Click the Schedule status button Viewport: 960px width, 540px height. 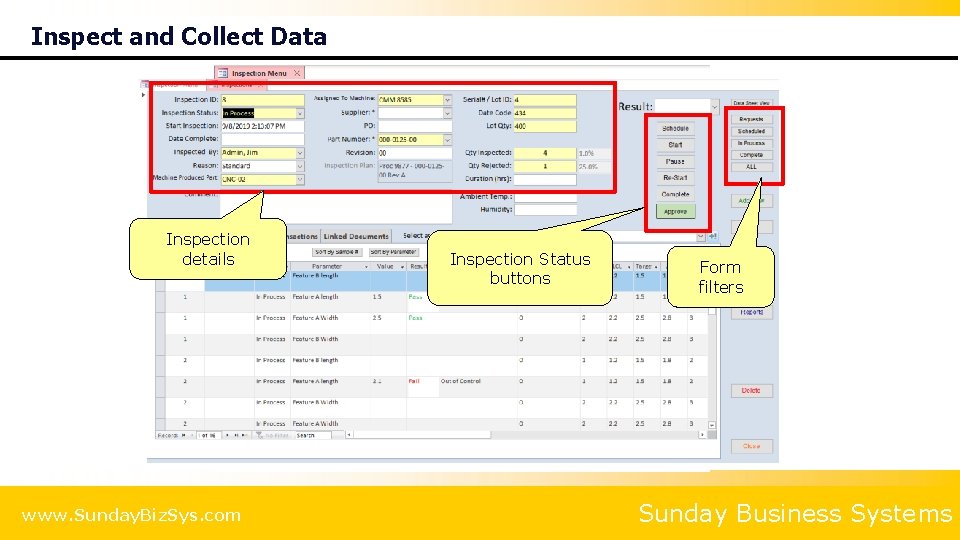click(675, 129)
